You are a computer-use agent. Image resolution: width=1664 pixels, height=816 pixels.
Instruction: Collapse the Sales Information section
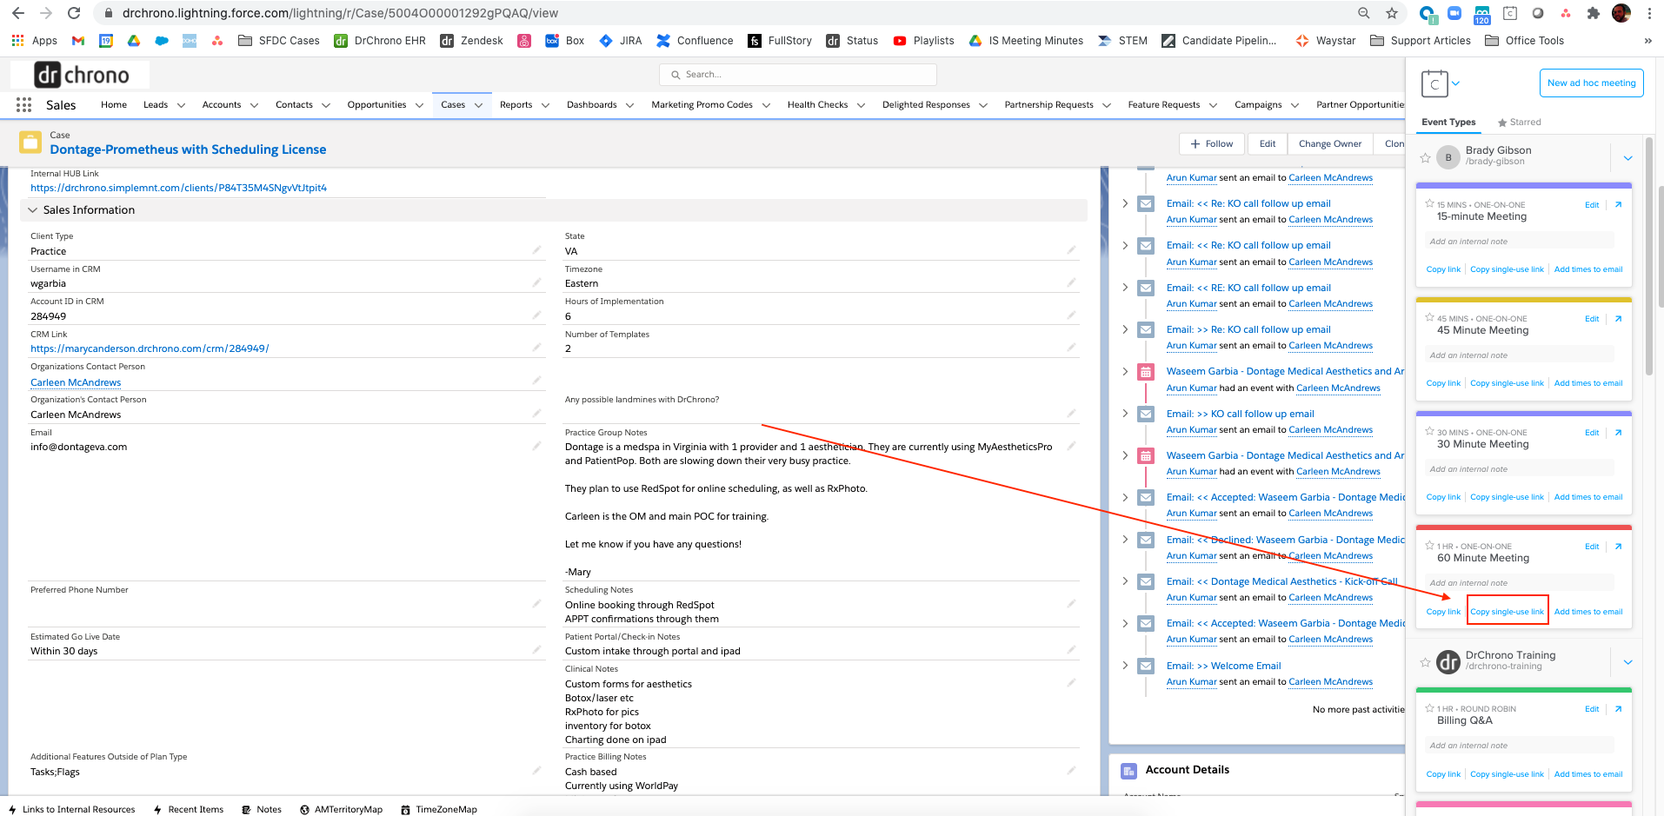[x=33, y=210]
